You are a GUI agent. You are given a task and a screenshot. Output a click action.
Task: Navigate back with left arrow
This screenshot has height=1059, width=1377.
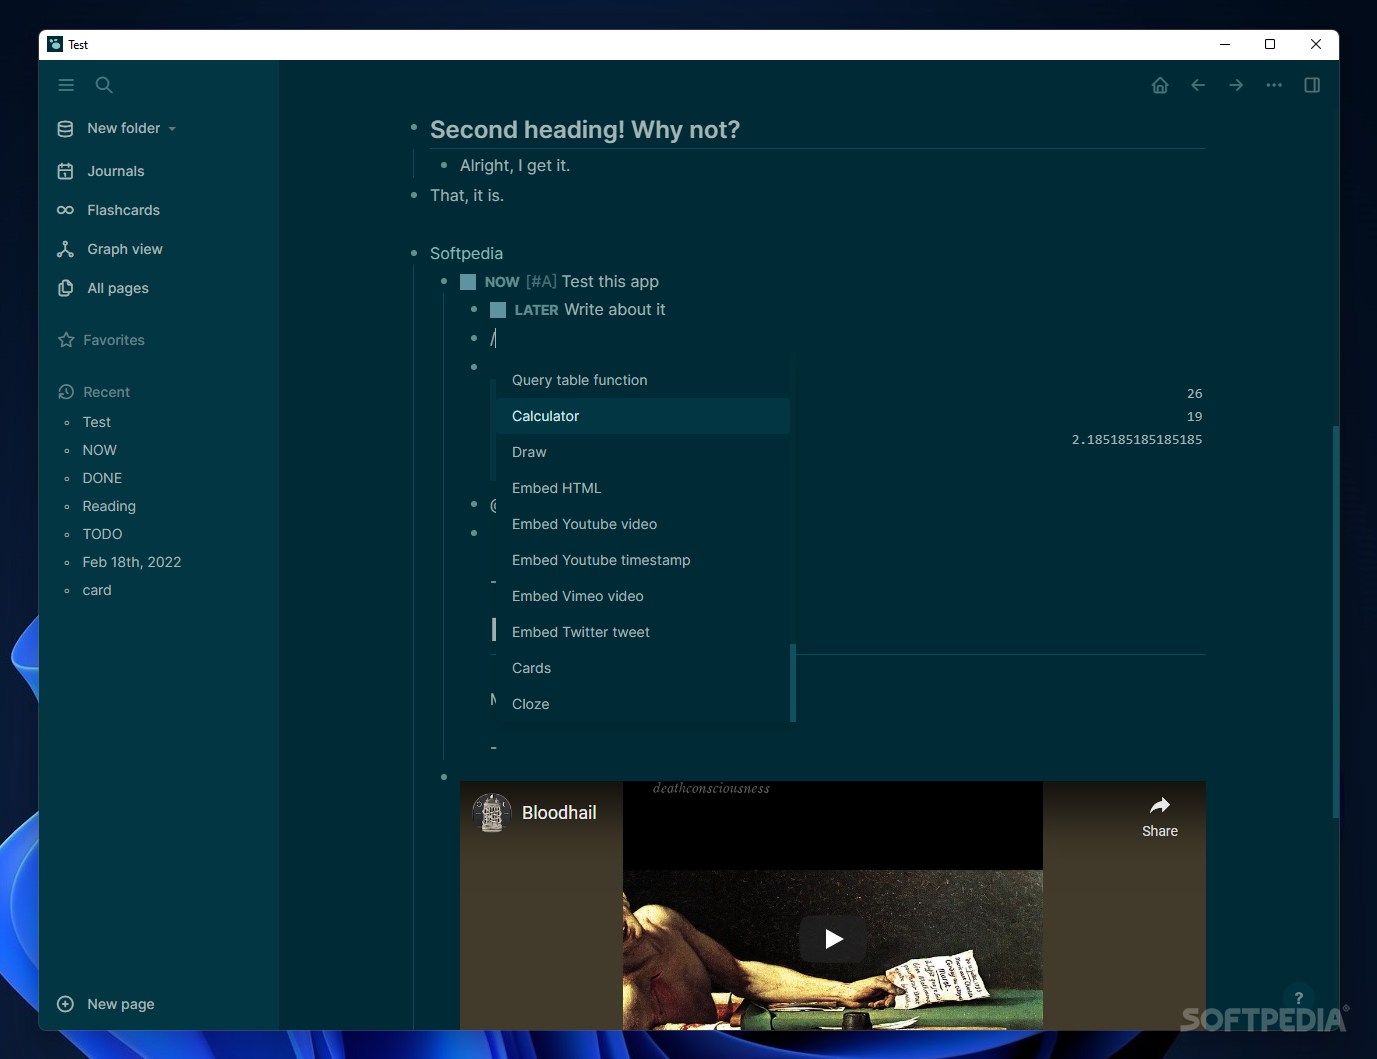(1198, 85)
